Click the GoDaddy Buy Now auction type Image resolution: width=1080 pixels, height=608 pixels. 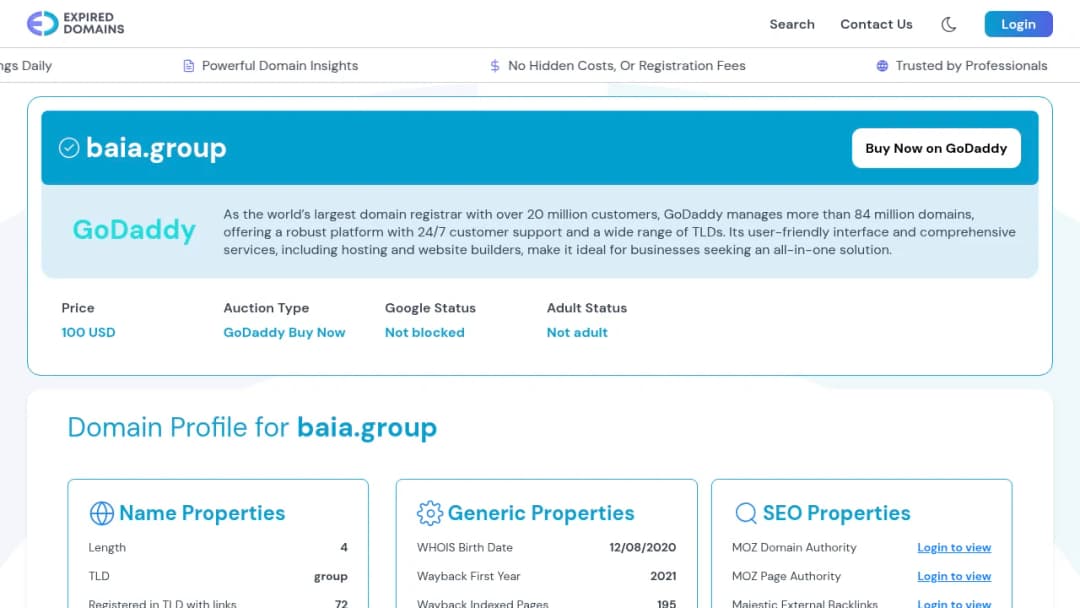pyautogui.click(x=284, y=333)
